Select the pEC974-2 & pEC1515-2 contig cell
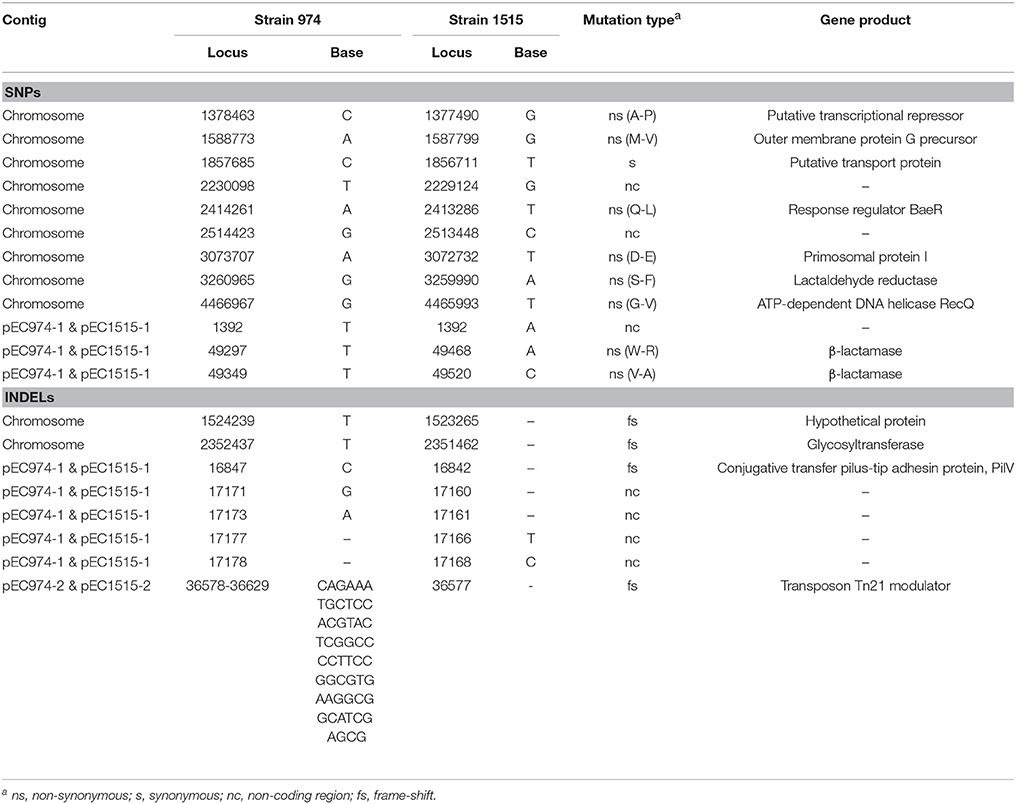Image resolution: width=1016 pixels, height=804 pixels. [x=76, y=586]
